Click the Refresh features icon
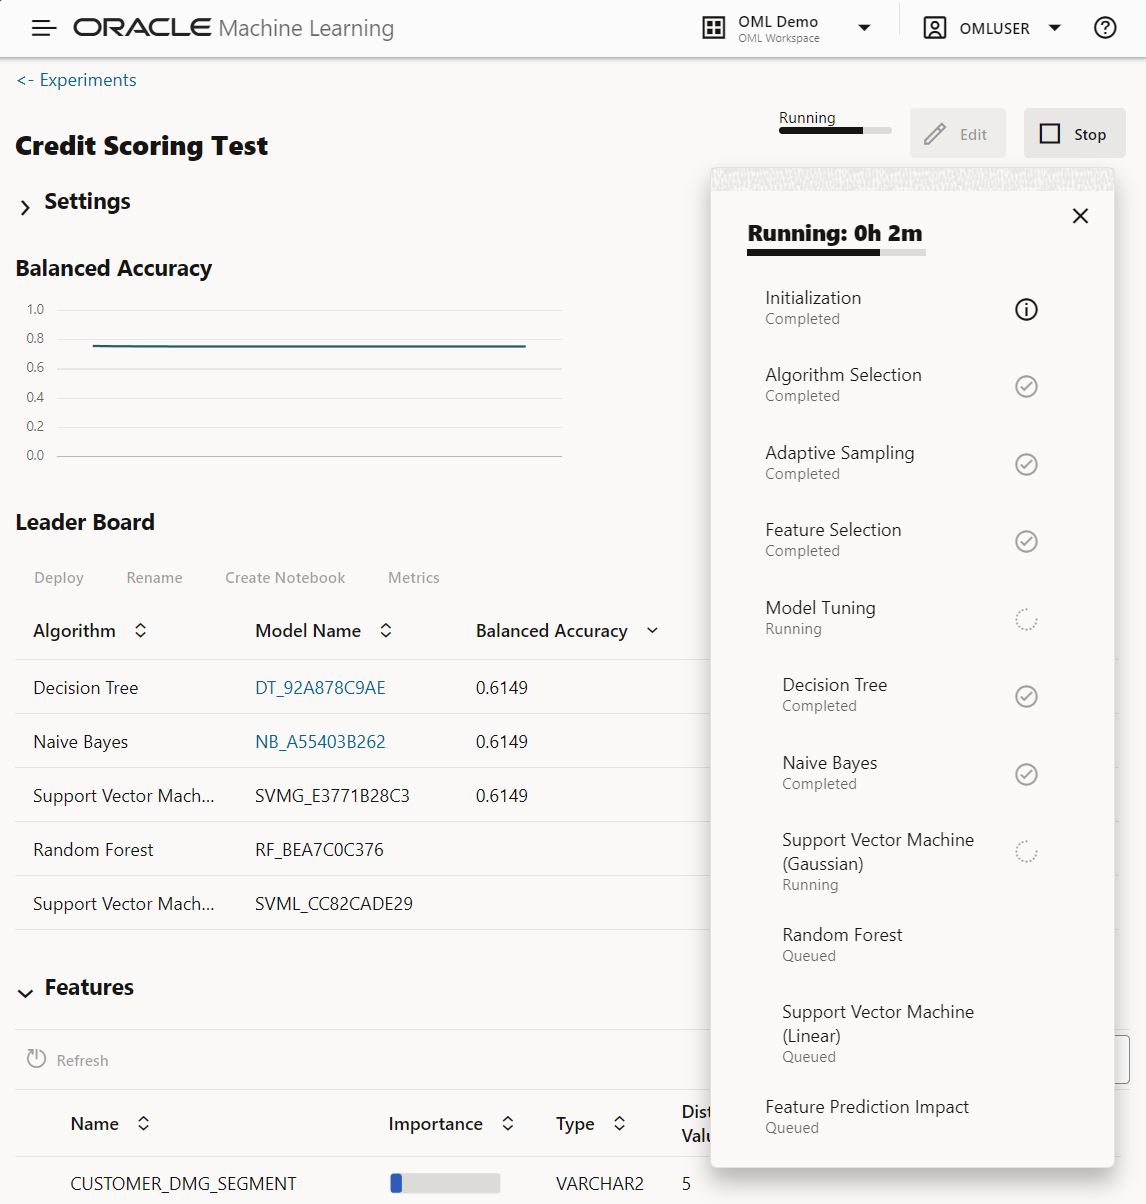 click(37, 1059)
